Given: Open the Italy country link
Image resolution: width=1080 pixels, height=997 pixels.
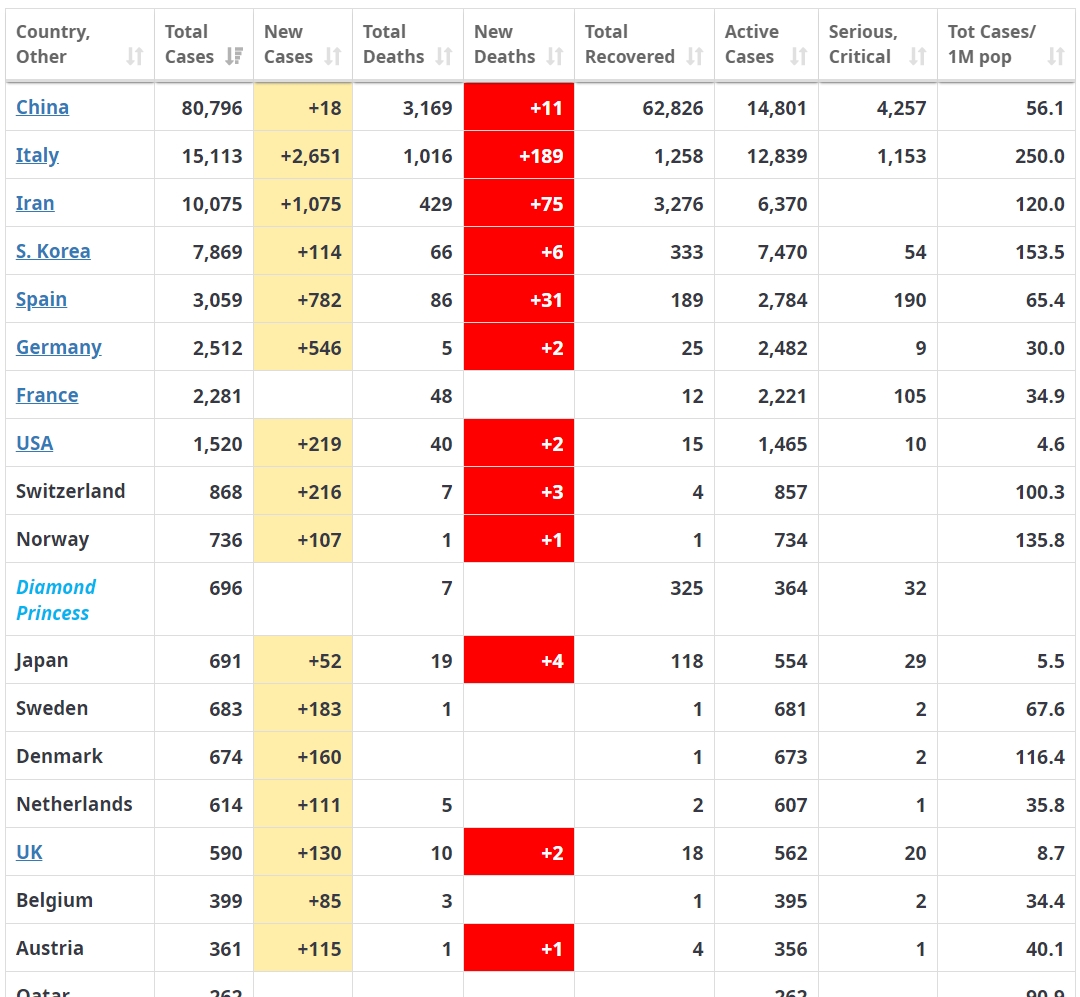Looking at the screenshot, I should [38, 155].
